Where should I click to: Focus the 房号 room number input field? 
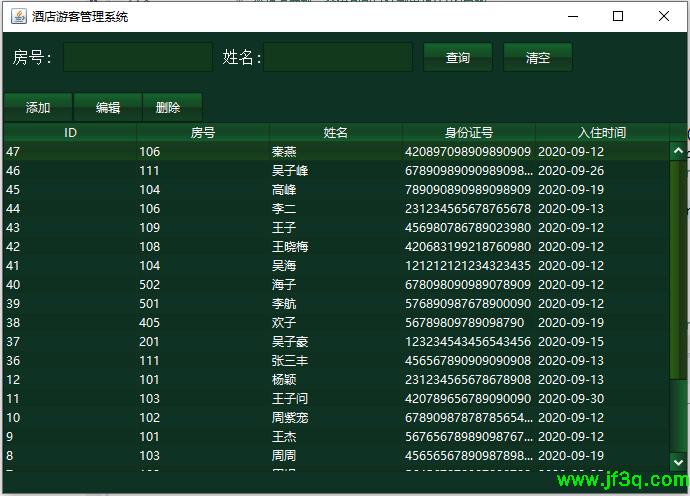click(x=138, y=58)
